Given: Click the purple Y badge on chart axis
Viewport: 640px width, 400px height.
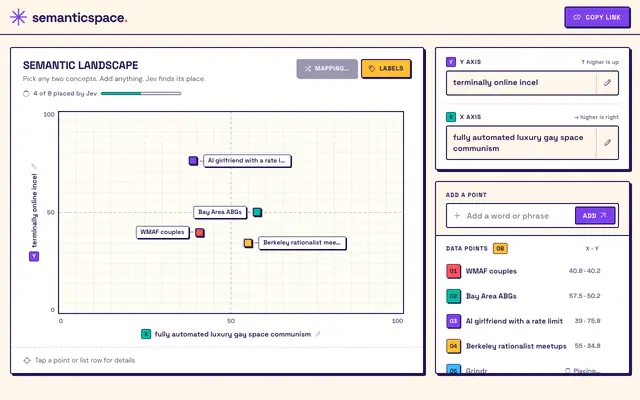Looking at the screenshot, I should 34,256.
